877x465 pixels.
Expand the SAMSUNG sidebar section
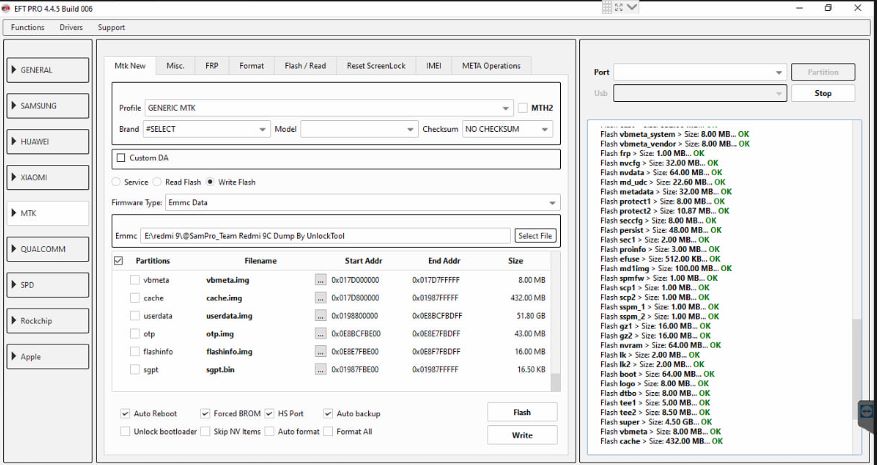48,106
